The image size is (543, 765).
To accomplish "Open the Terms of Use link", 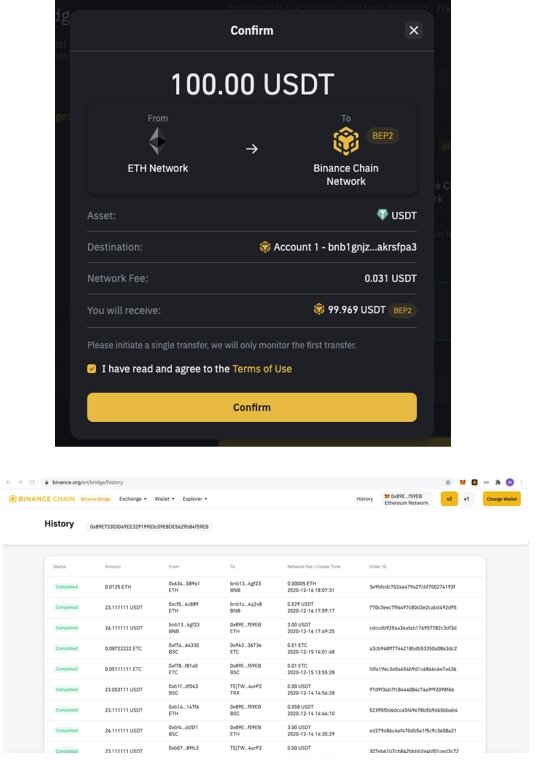I will tap(262, 369).
